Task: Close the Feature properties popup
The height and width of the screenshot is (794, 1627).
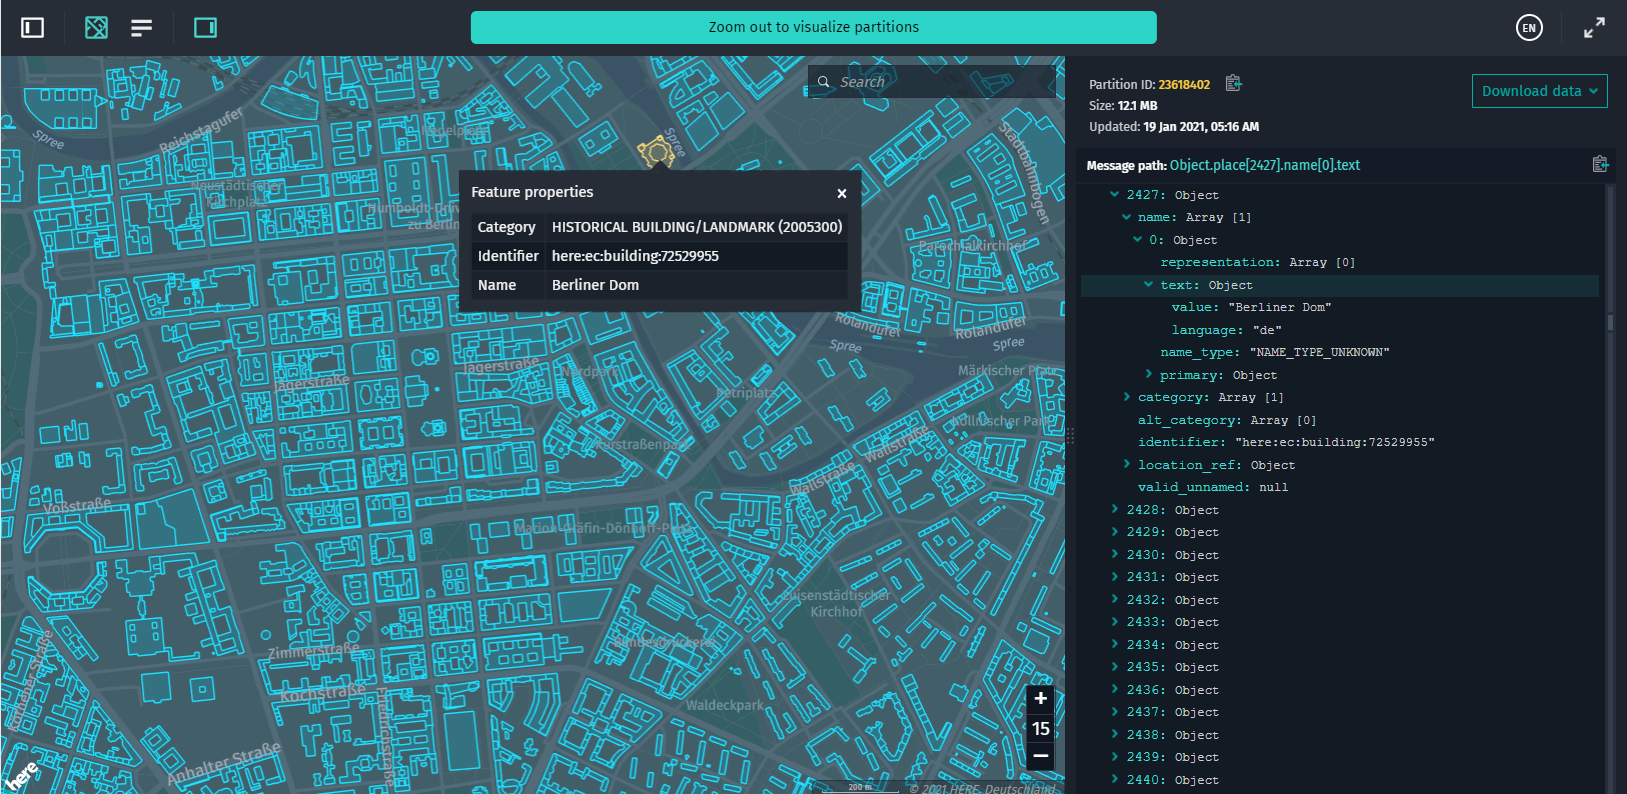Action: point(841,193)
